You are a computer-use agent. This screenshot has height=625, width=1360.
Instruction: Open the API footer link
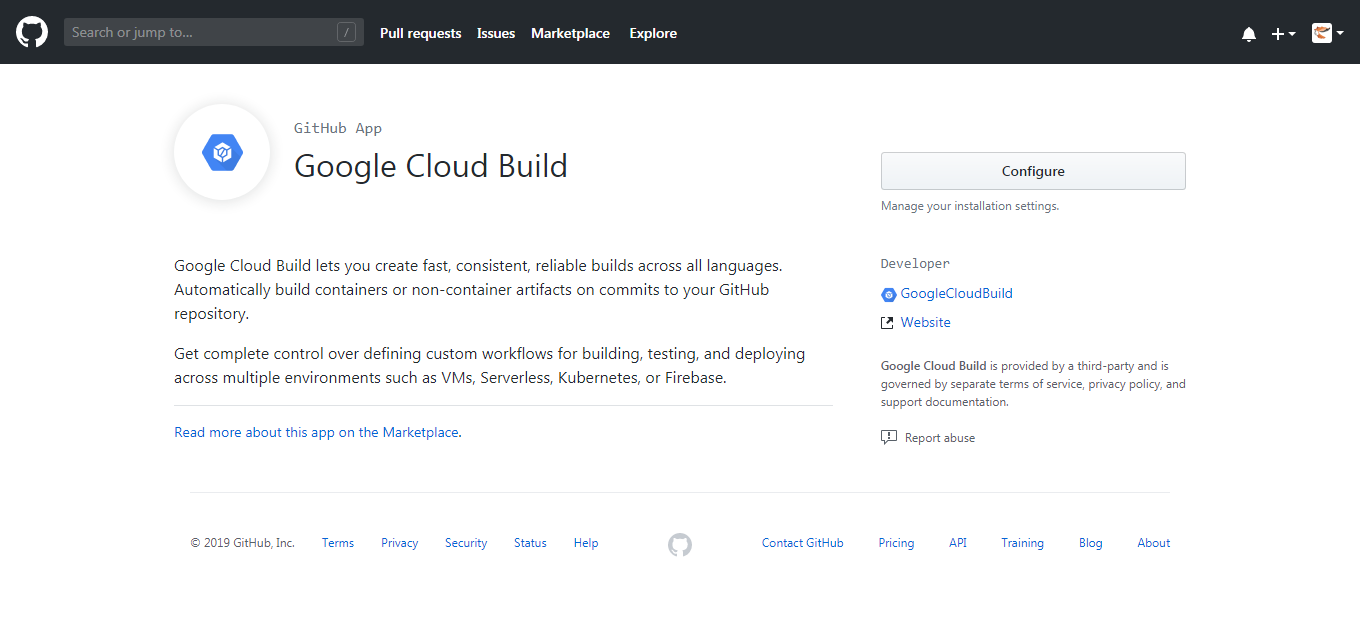pyautogui.click(x=958, y=543)
